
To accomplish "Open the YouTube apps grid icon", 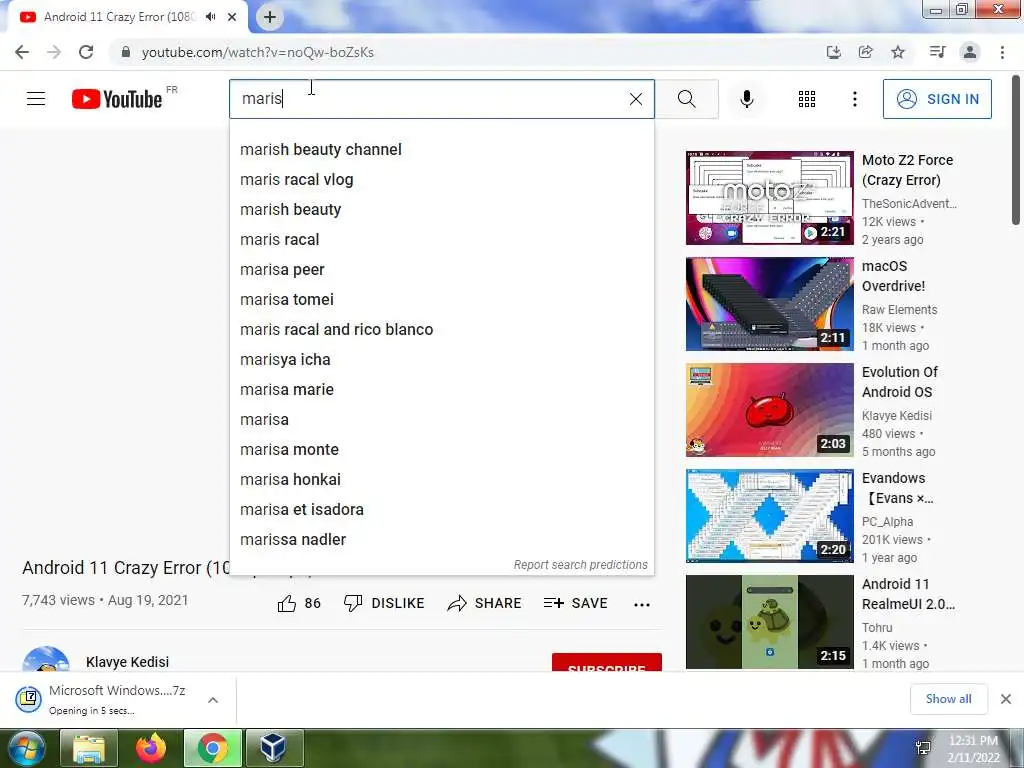I will tap(807, 99).
